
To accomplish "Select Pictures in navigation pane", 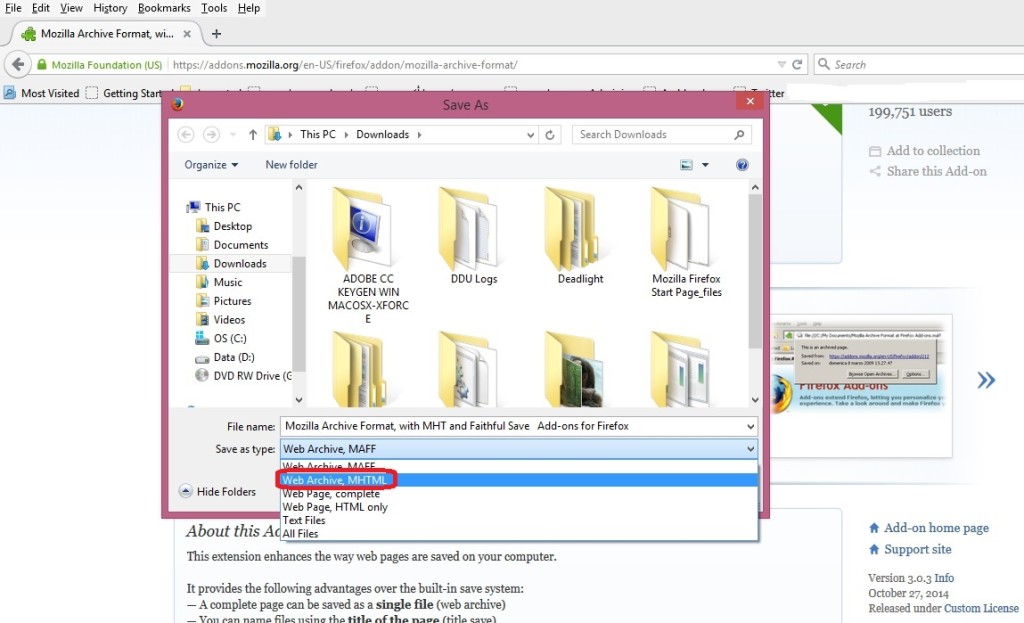I will [x=223, y=301].
